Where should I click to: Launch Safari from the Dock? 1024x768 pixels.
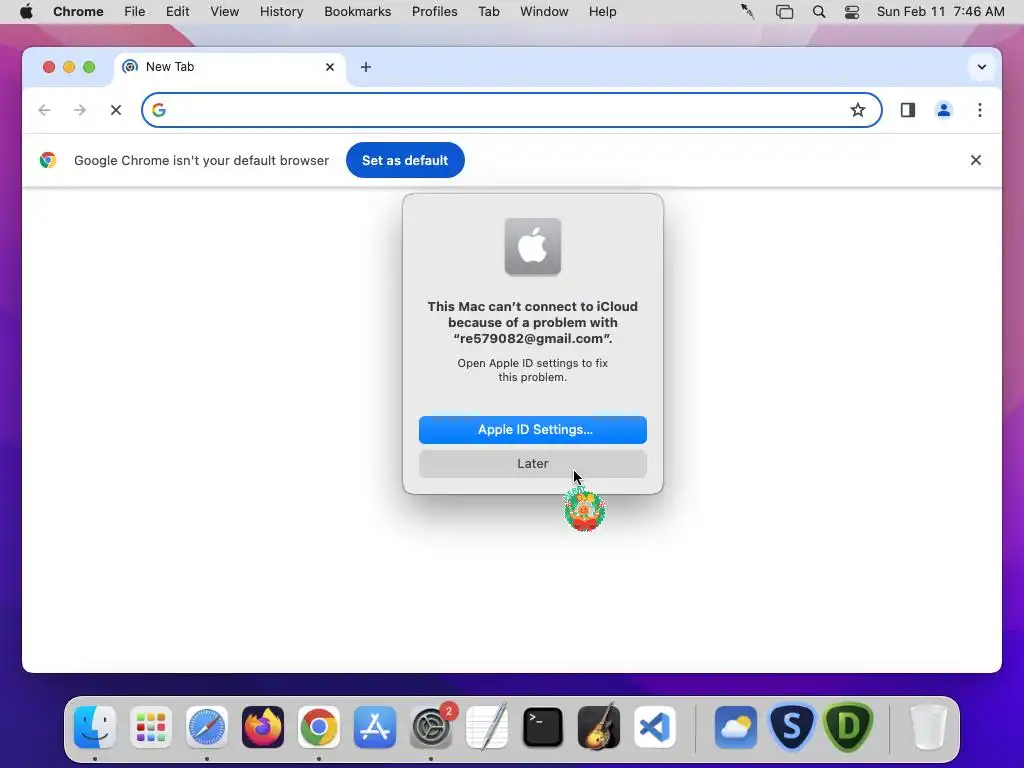point(207,727)
